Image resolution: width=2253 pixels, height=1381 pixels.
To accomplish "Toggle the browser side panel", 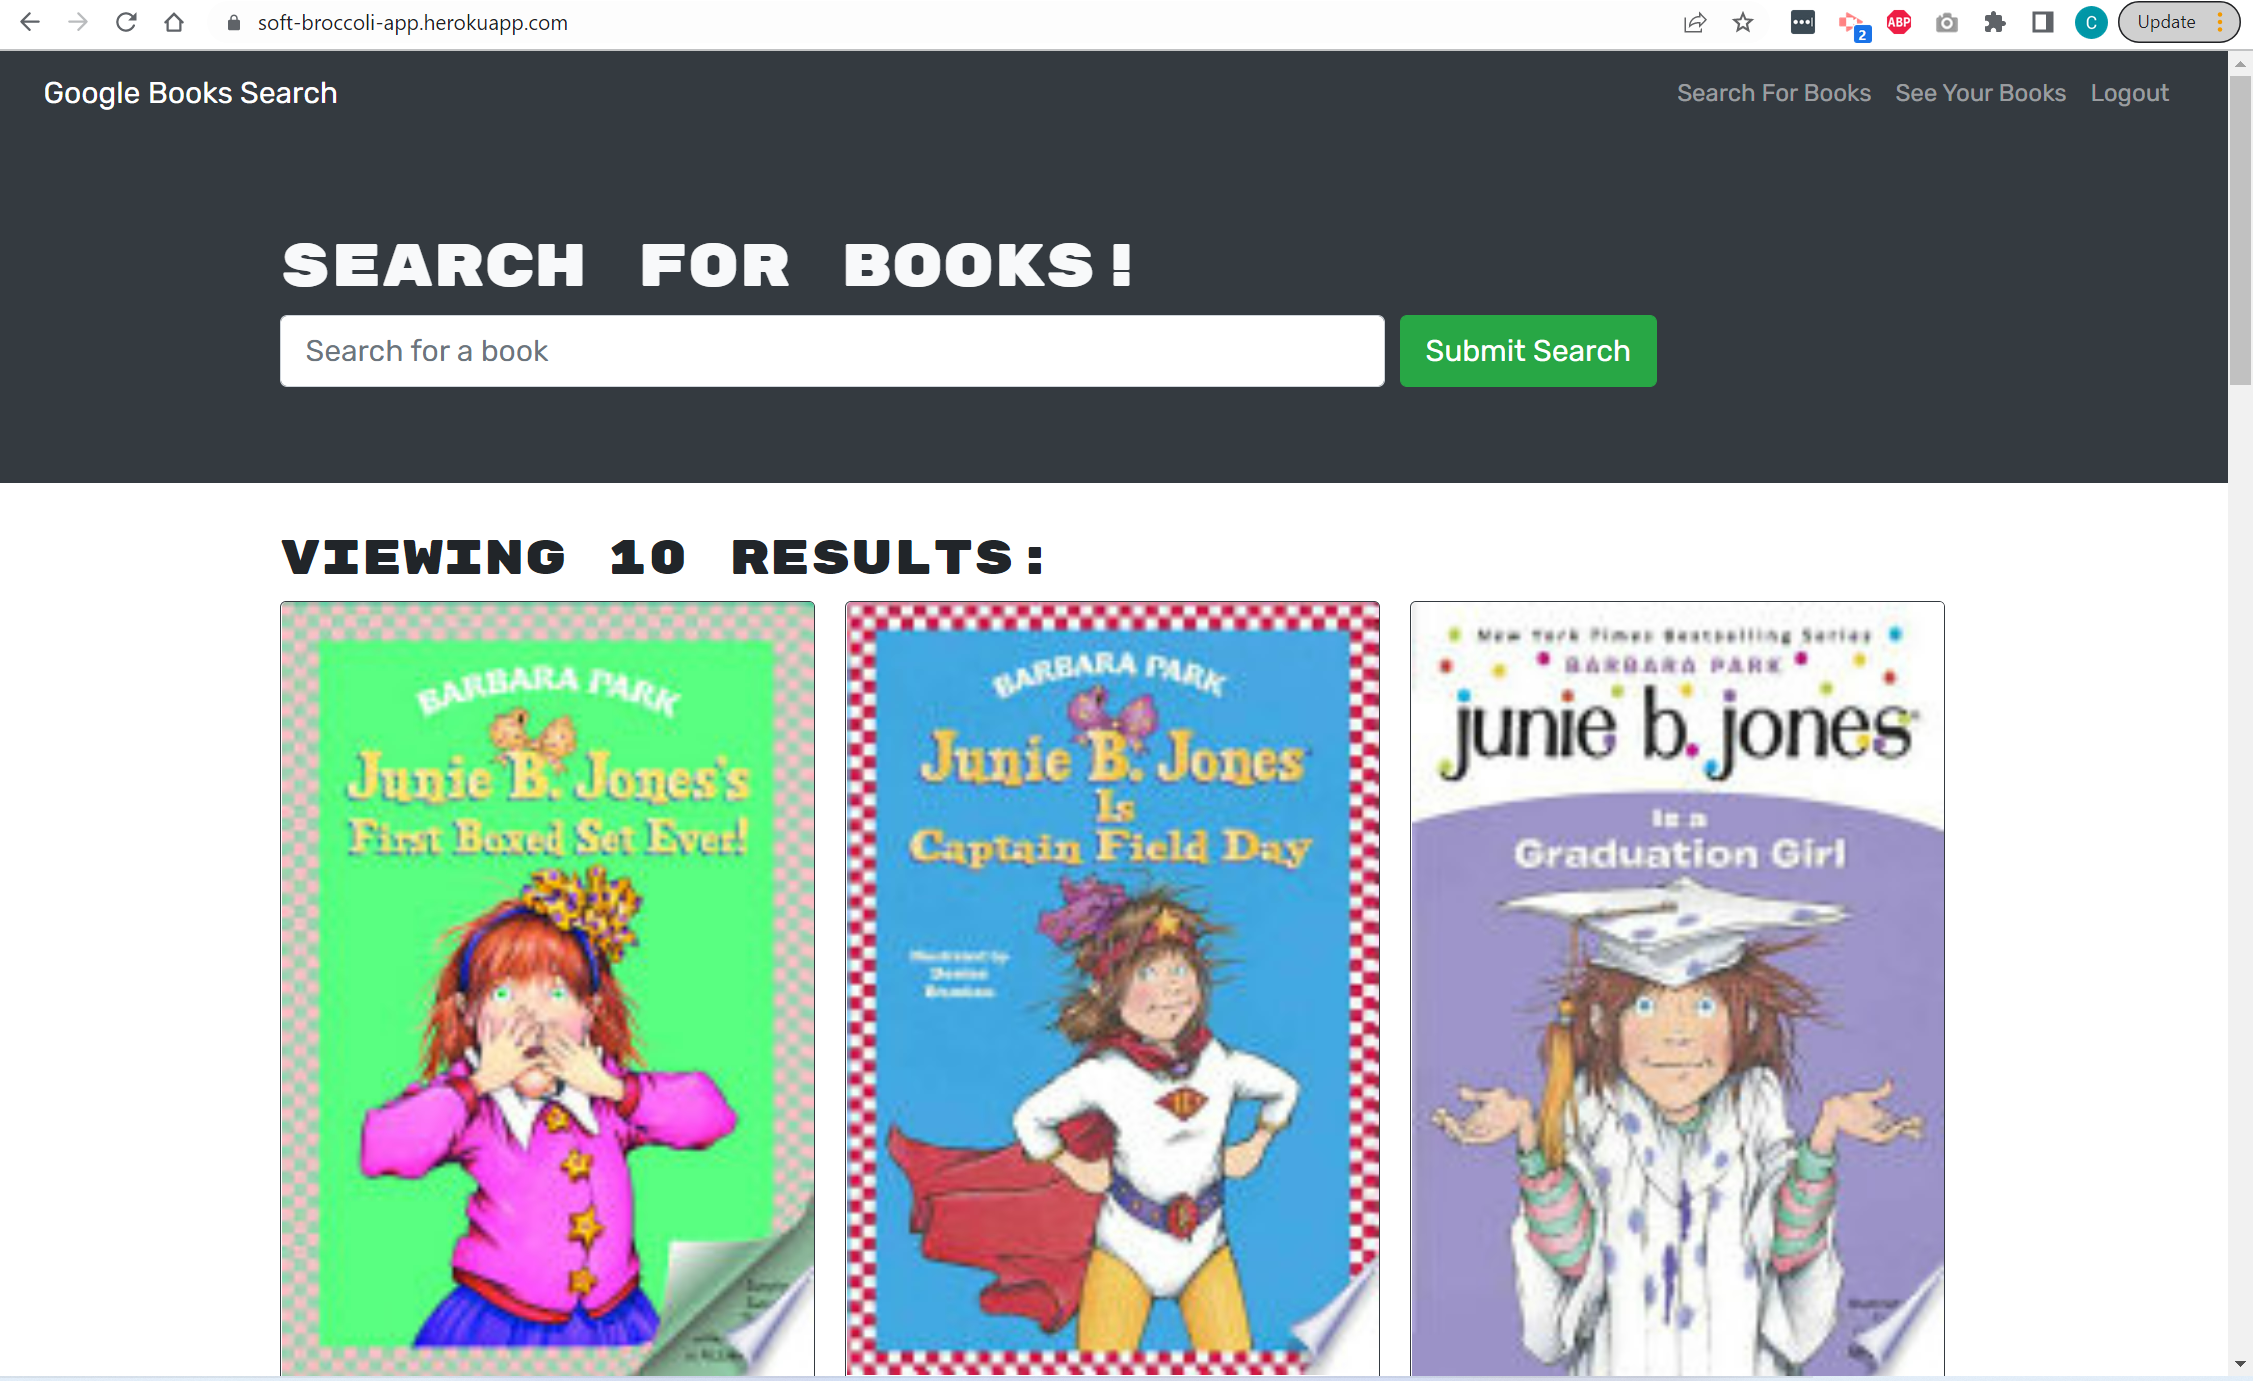I will tap(2043, 22).
